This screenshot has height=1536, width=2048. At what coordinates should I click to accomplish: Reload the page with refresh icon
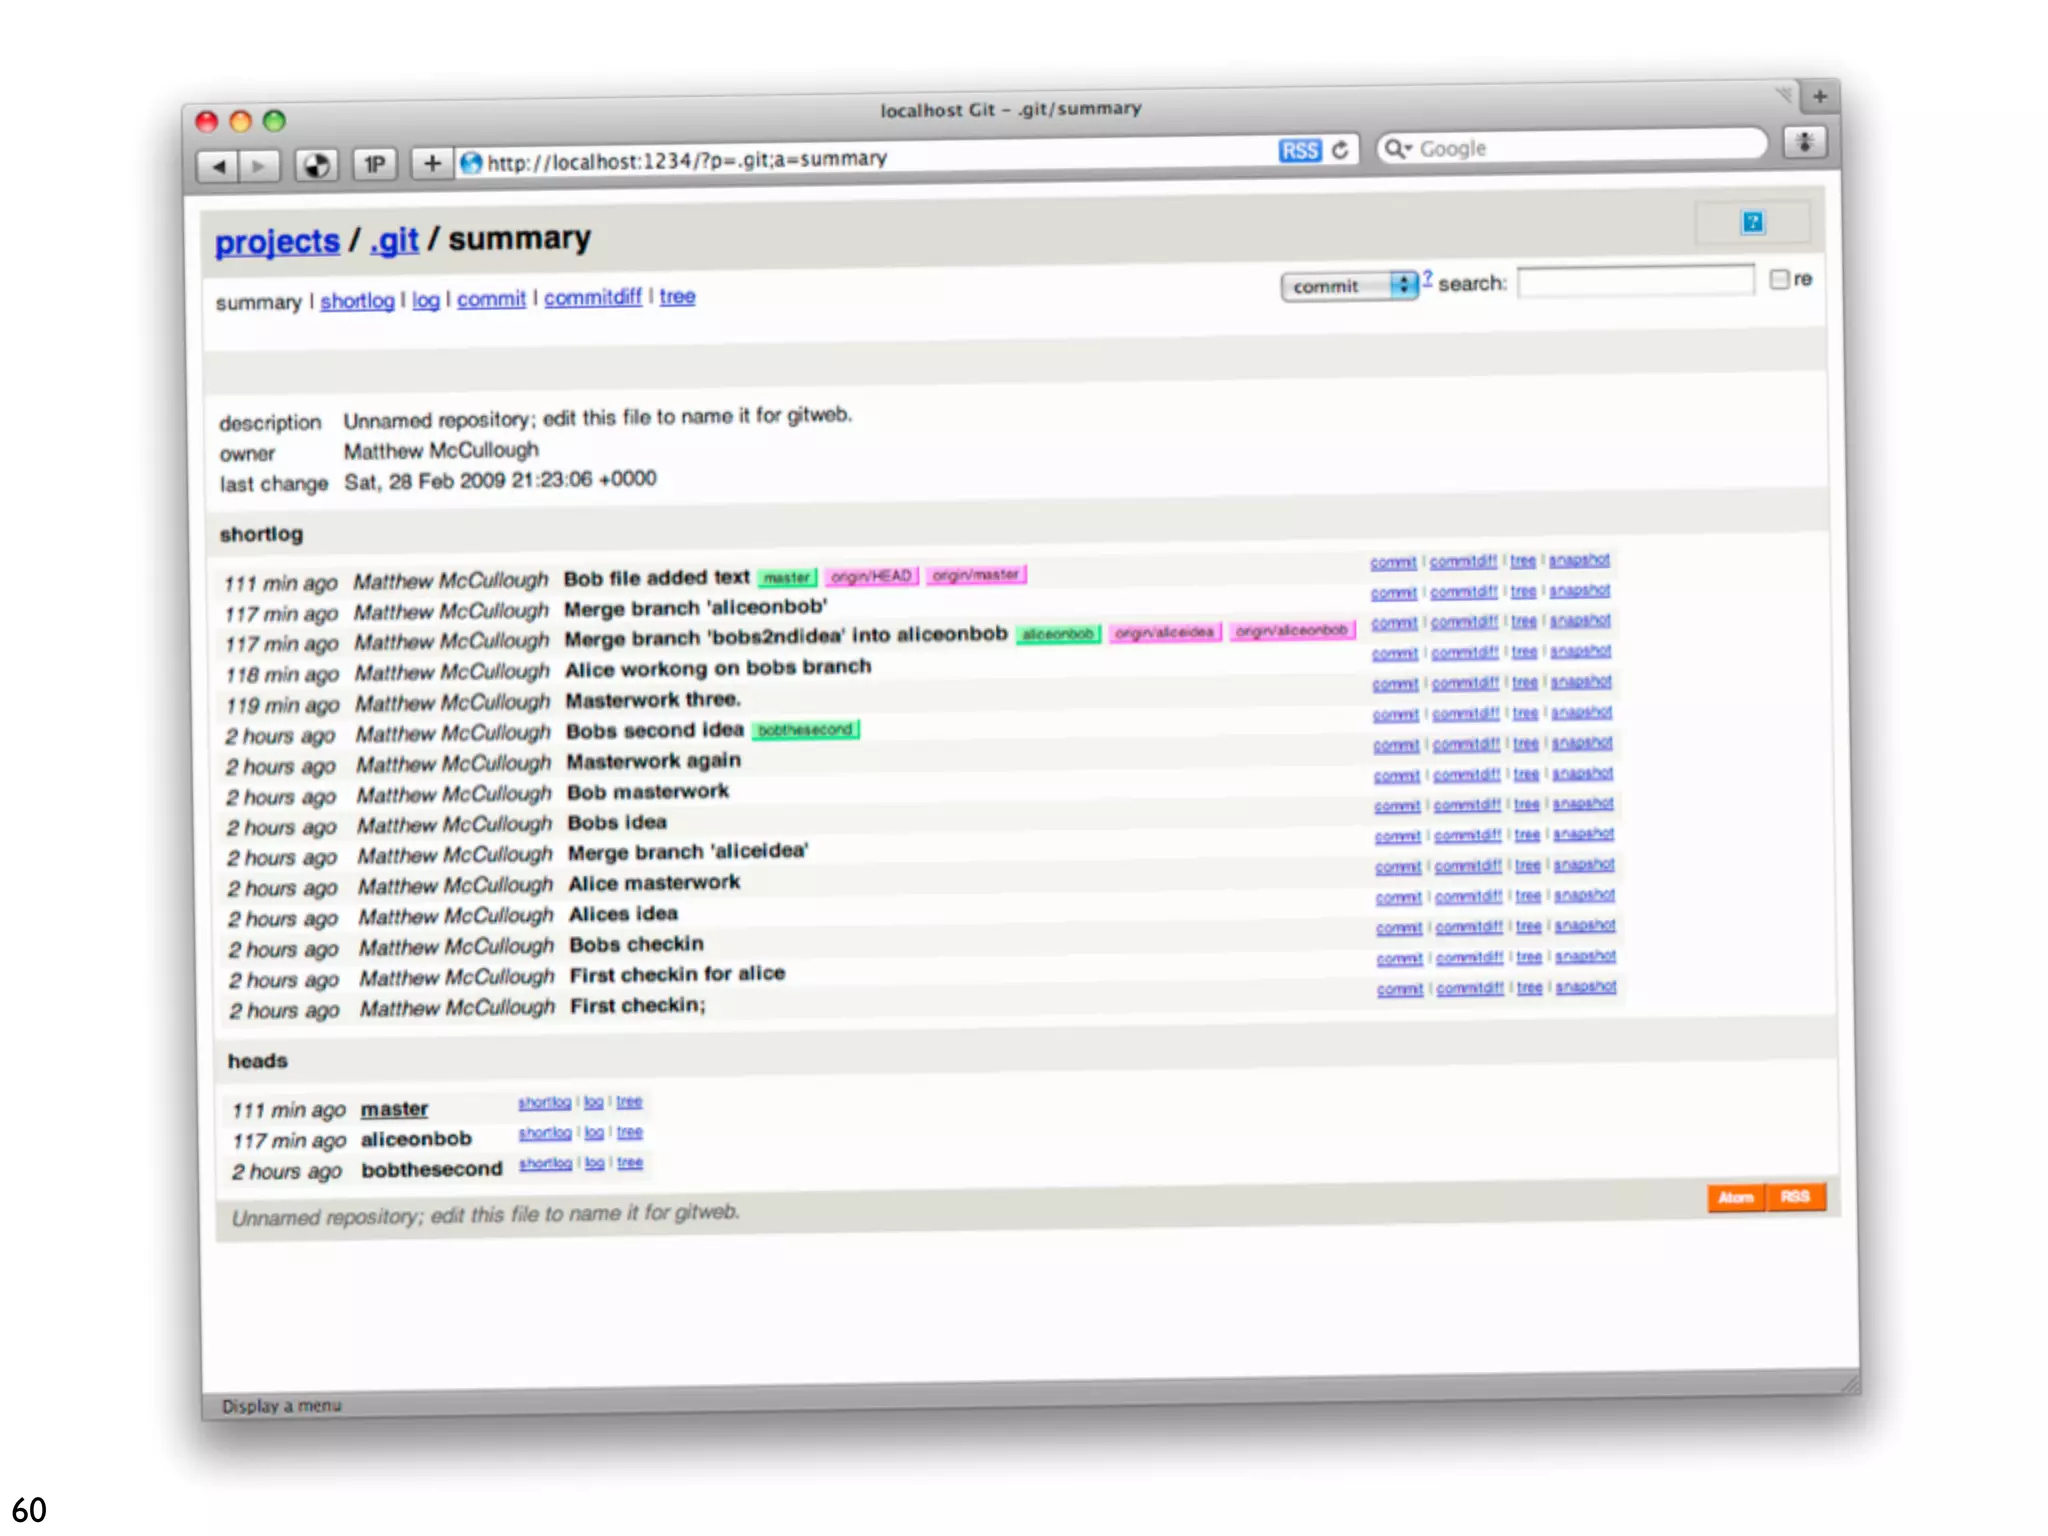pyautogui.click(x=1340, y=149)
